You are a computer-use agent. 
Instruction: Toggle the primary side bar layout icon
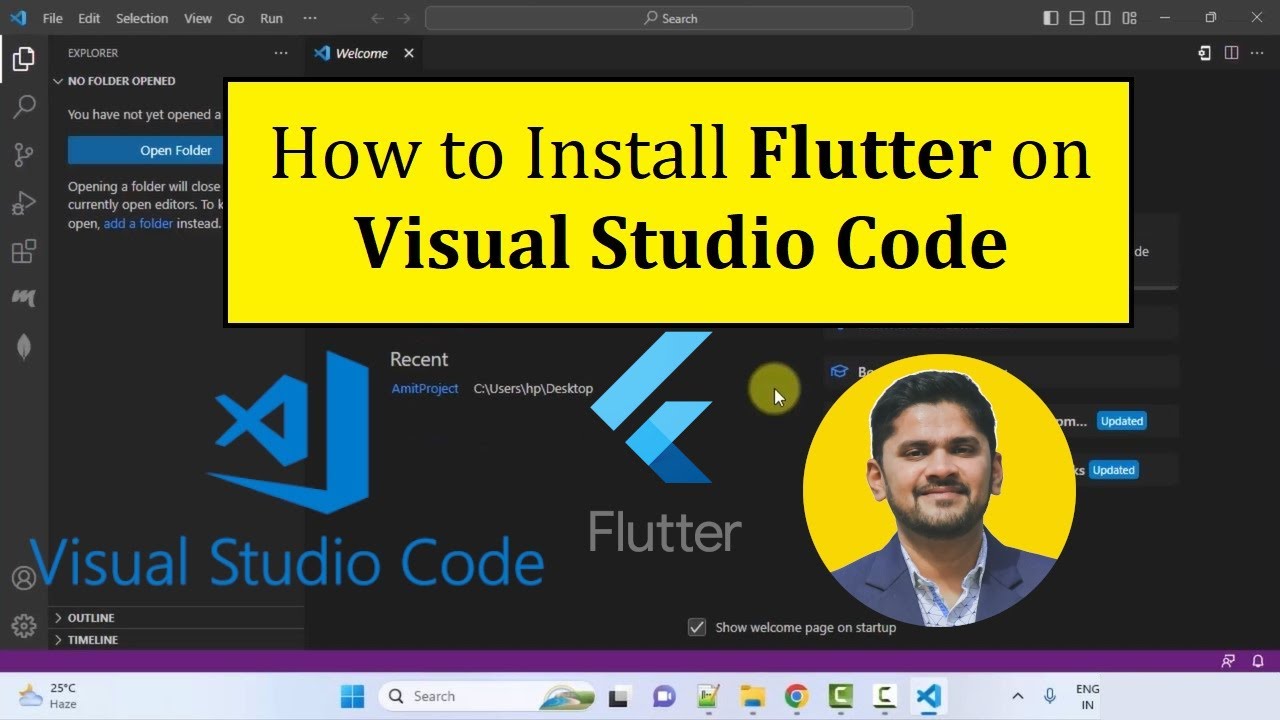point(1050,18)
